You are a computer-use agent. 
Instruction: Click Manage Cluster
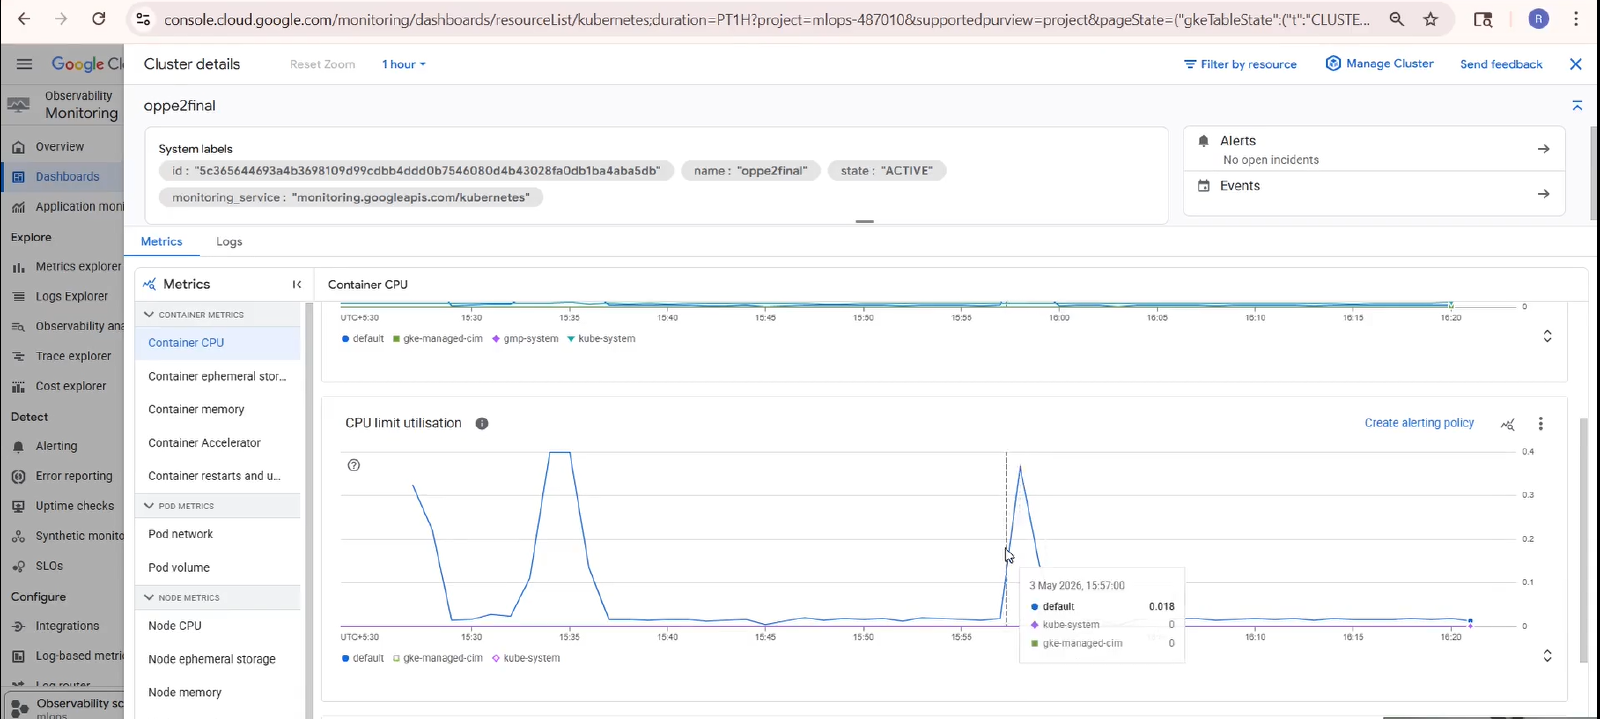click(1379, 63)
